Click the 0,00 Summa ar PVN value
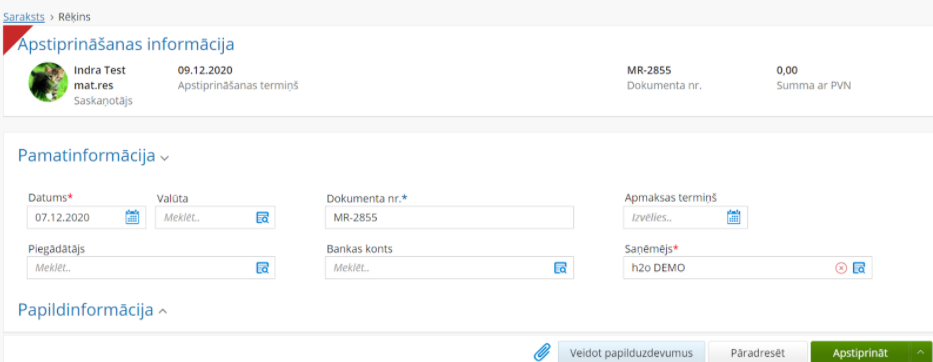The height and width of the screenshot is (362, 933). [787, 70]
